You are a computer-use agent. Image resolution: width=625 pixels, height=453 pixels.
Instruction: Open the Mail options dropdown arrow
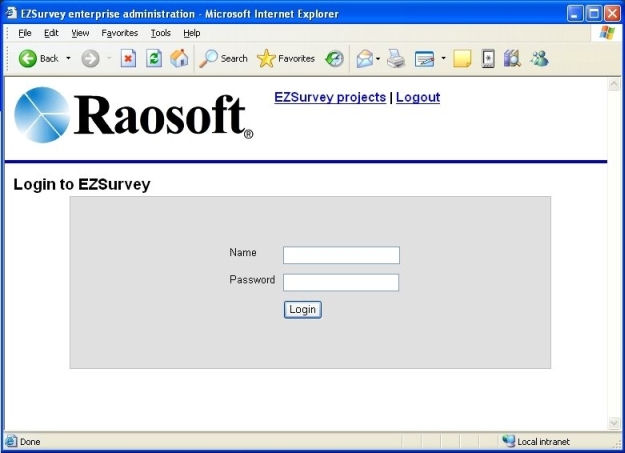tap(379, 59)
